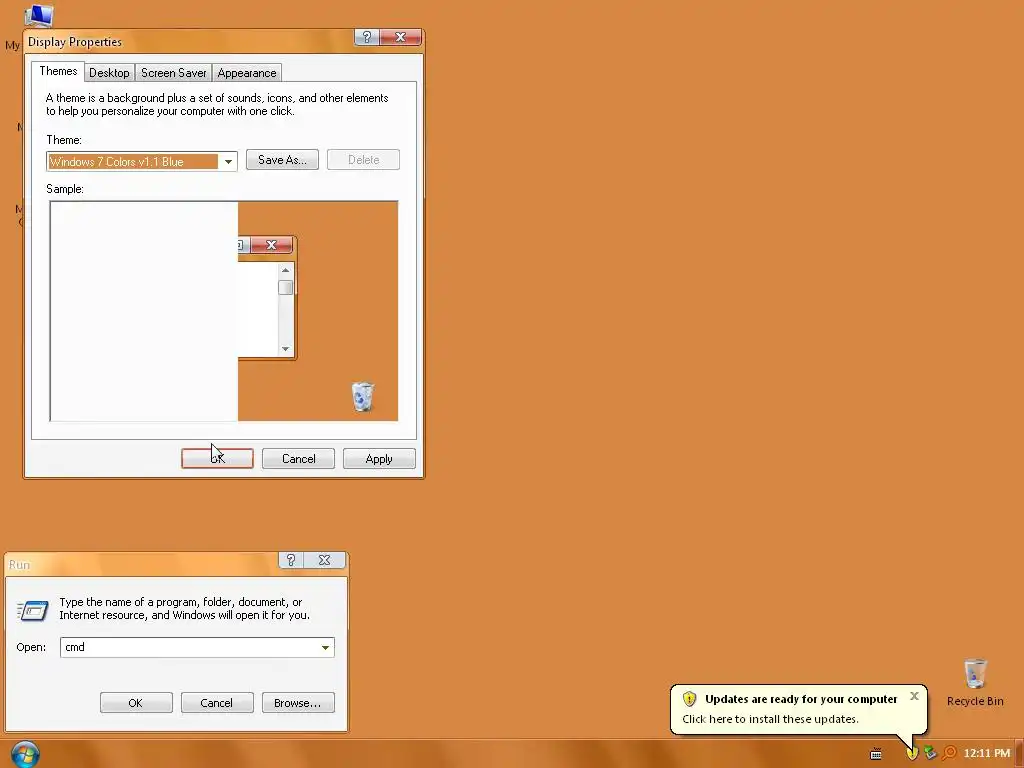1024x768 pixels.
Task: Click the selected 'Windows 7 Colors v1.1 Blue' text
Action: (116, 162)
